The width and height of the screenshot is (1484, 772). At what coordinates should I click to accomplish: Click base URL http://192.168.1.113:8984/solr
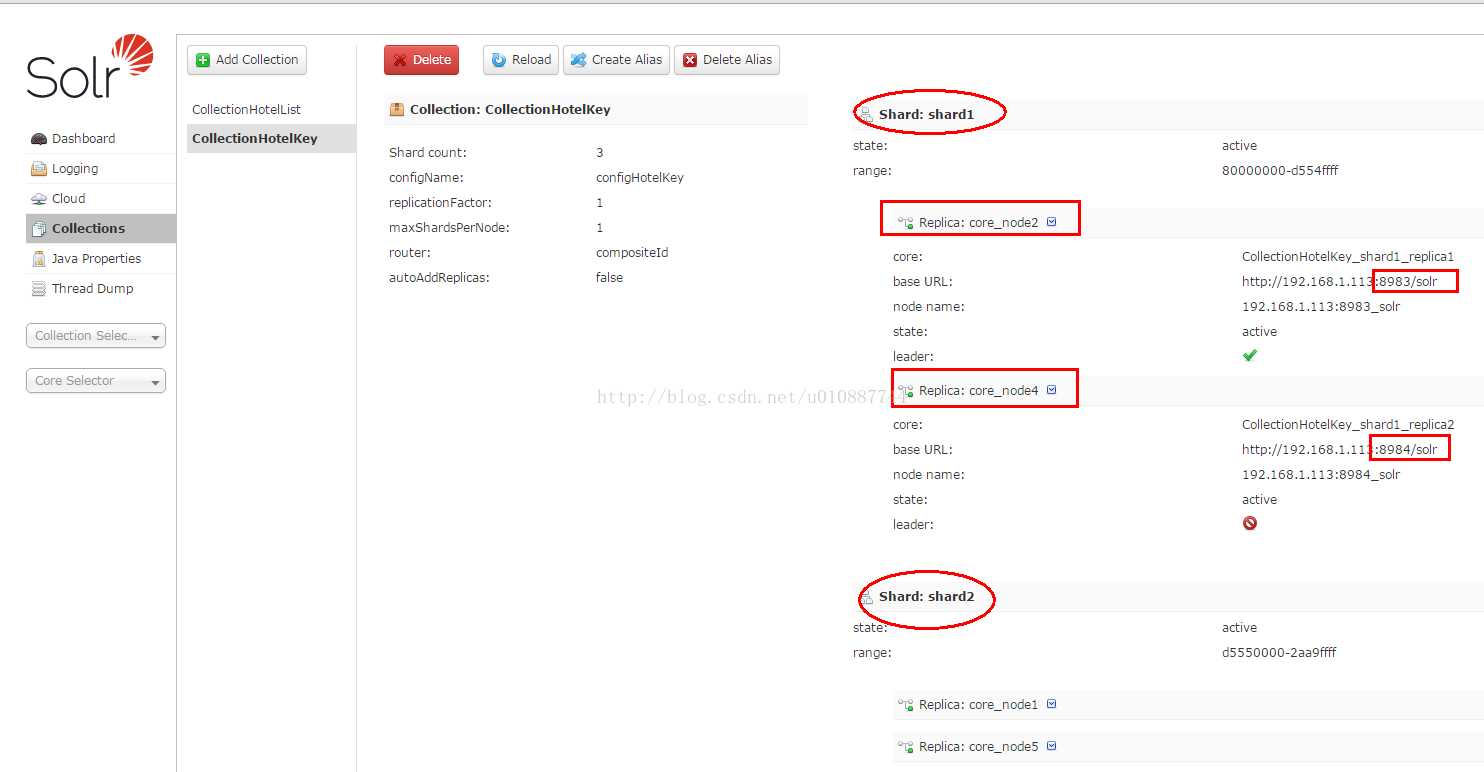pos(1339,450)
